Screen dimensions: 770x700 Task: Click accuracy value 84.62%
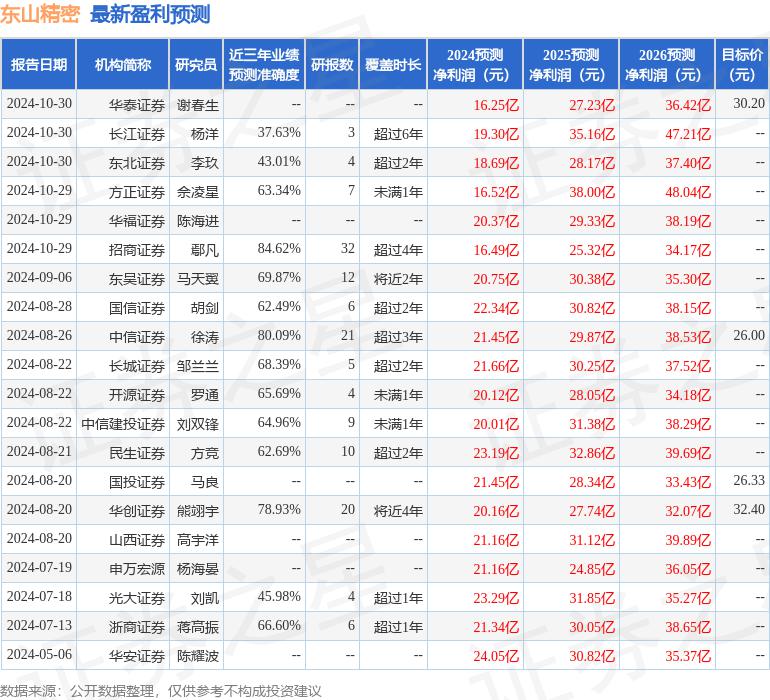tap(279, 249)
